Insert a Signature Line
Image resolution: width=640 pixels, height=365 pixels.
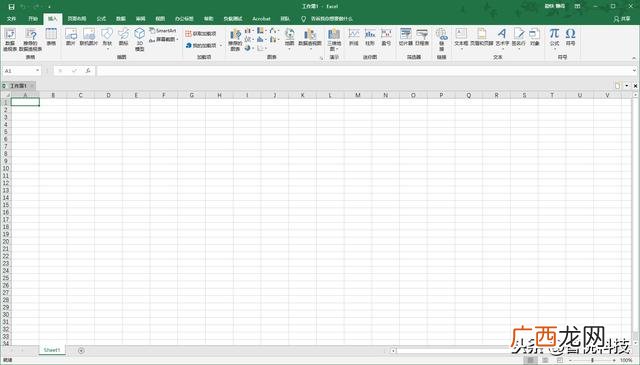(x=519, y=38)
